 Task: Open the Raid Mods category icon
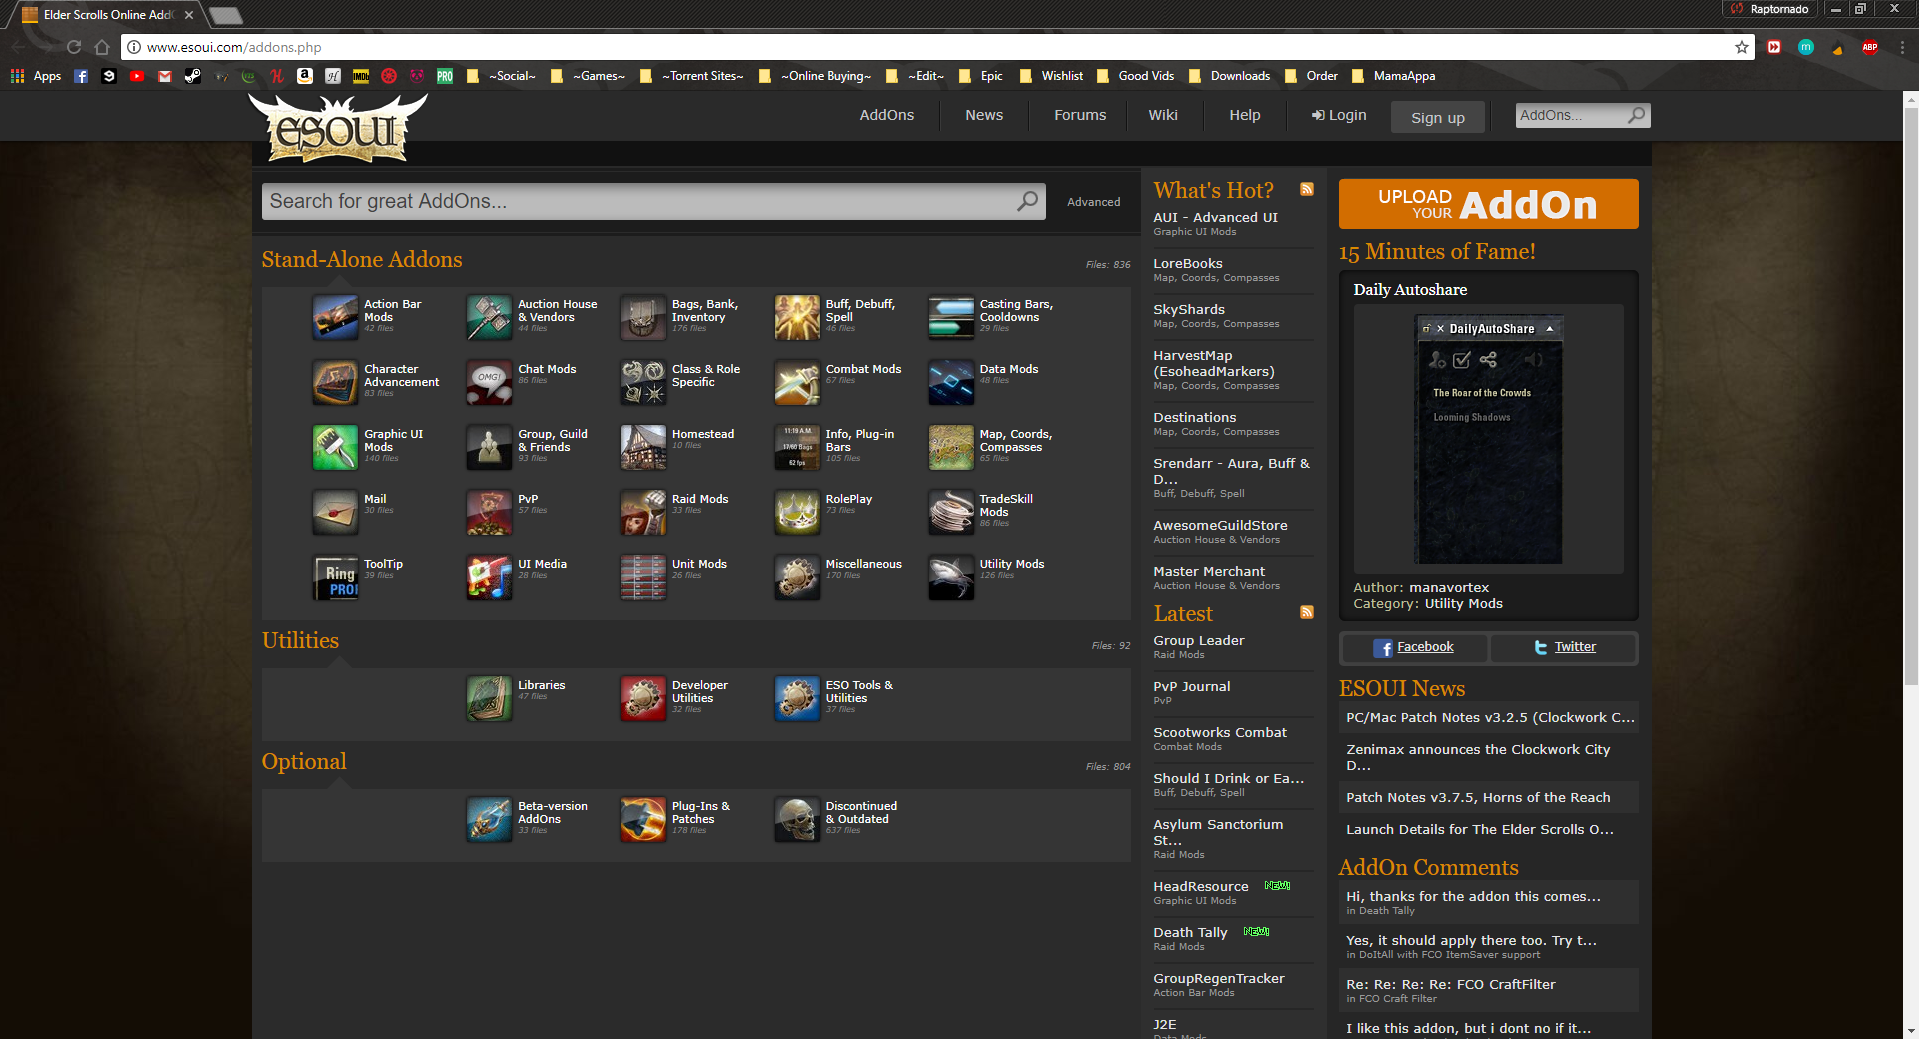click(x=643, y=513)
